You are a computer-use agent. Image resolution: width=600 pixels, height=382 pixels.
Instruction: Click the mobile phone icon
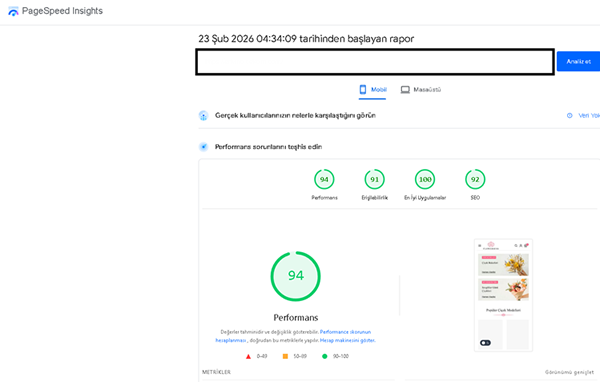[x=363, y=90]
